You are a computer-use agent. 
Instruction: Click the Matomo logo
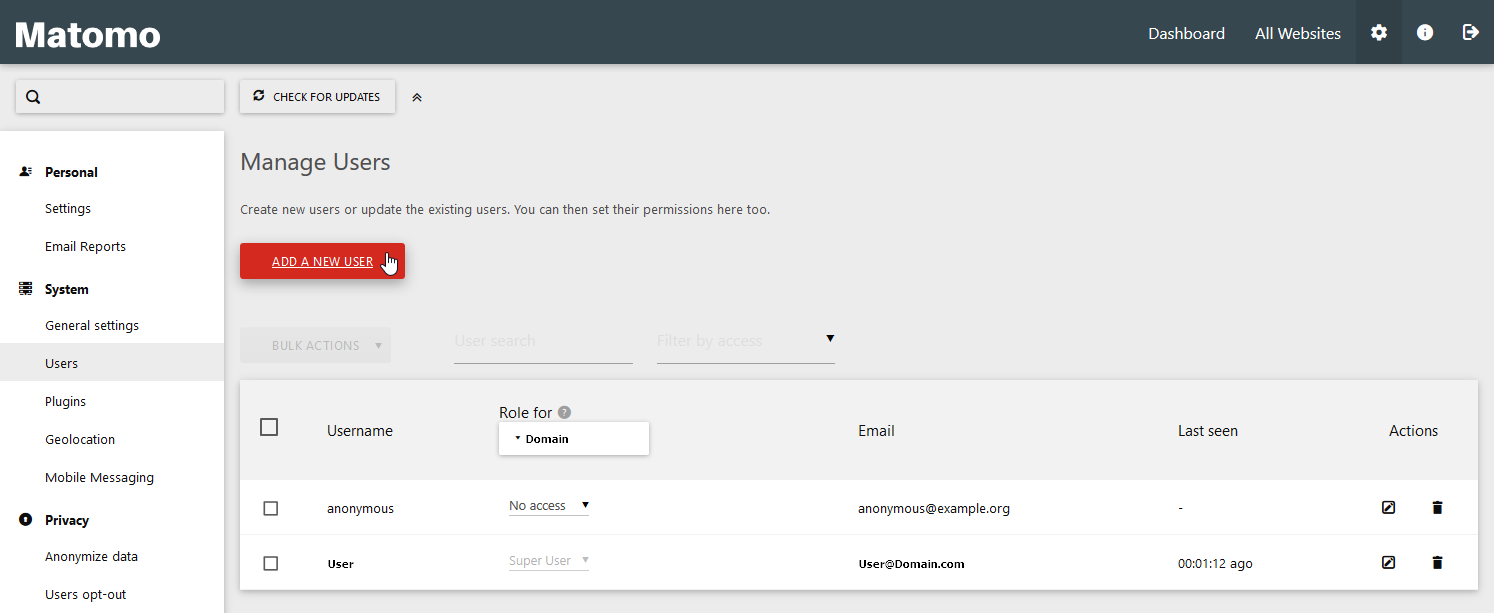coord(88,34)
